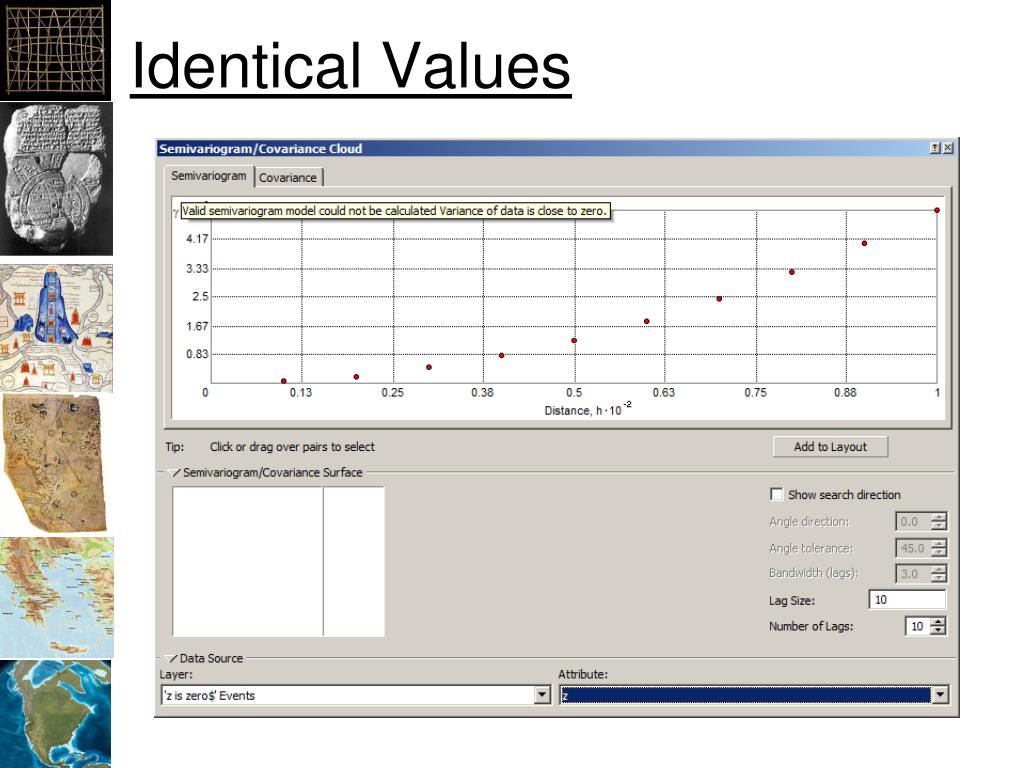The image size is (1024, 768).
Task: Open the Covariance tab
Action: pyautogui.click(x=288, y=178)
